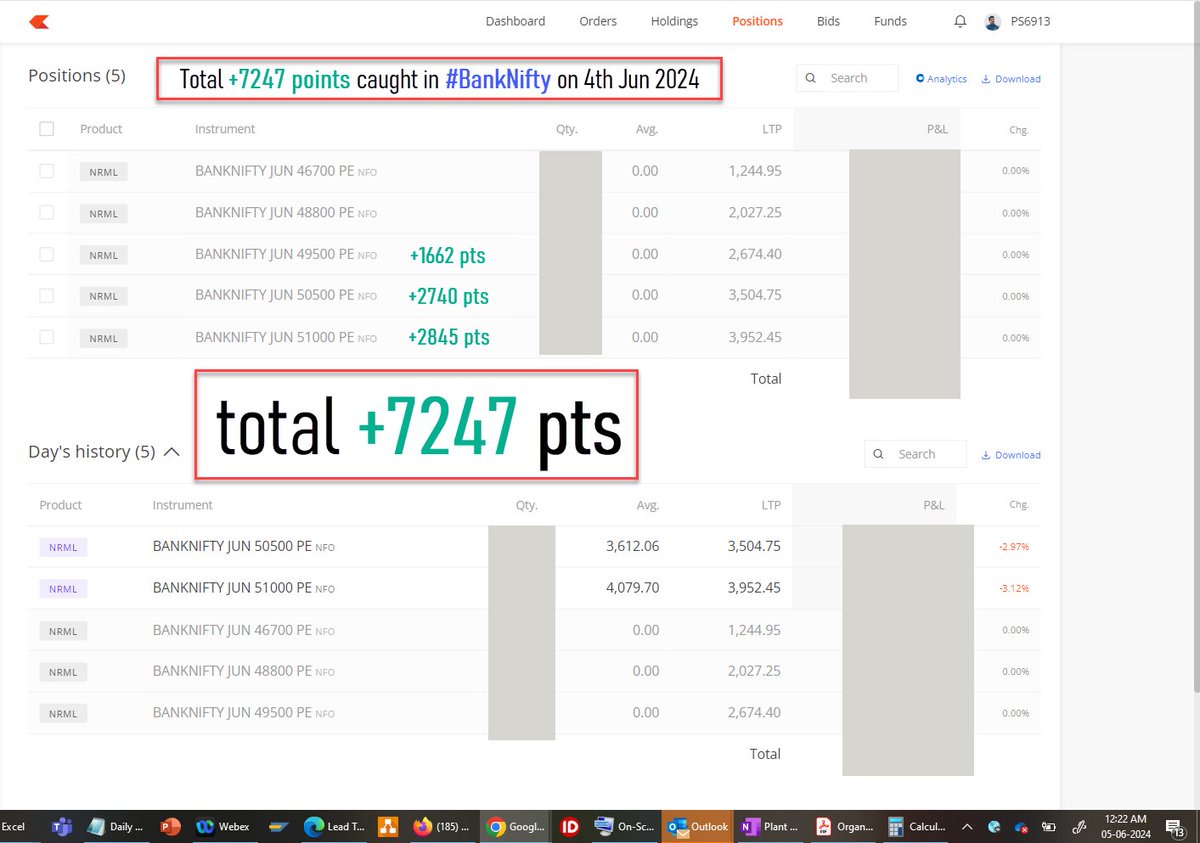Open the Organ... PDF taskbar item
This screenshot has width=1200, height=843.
point(842,827)
